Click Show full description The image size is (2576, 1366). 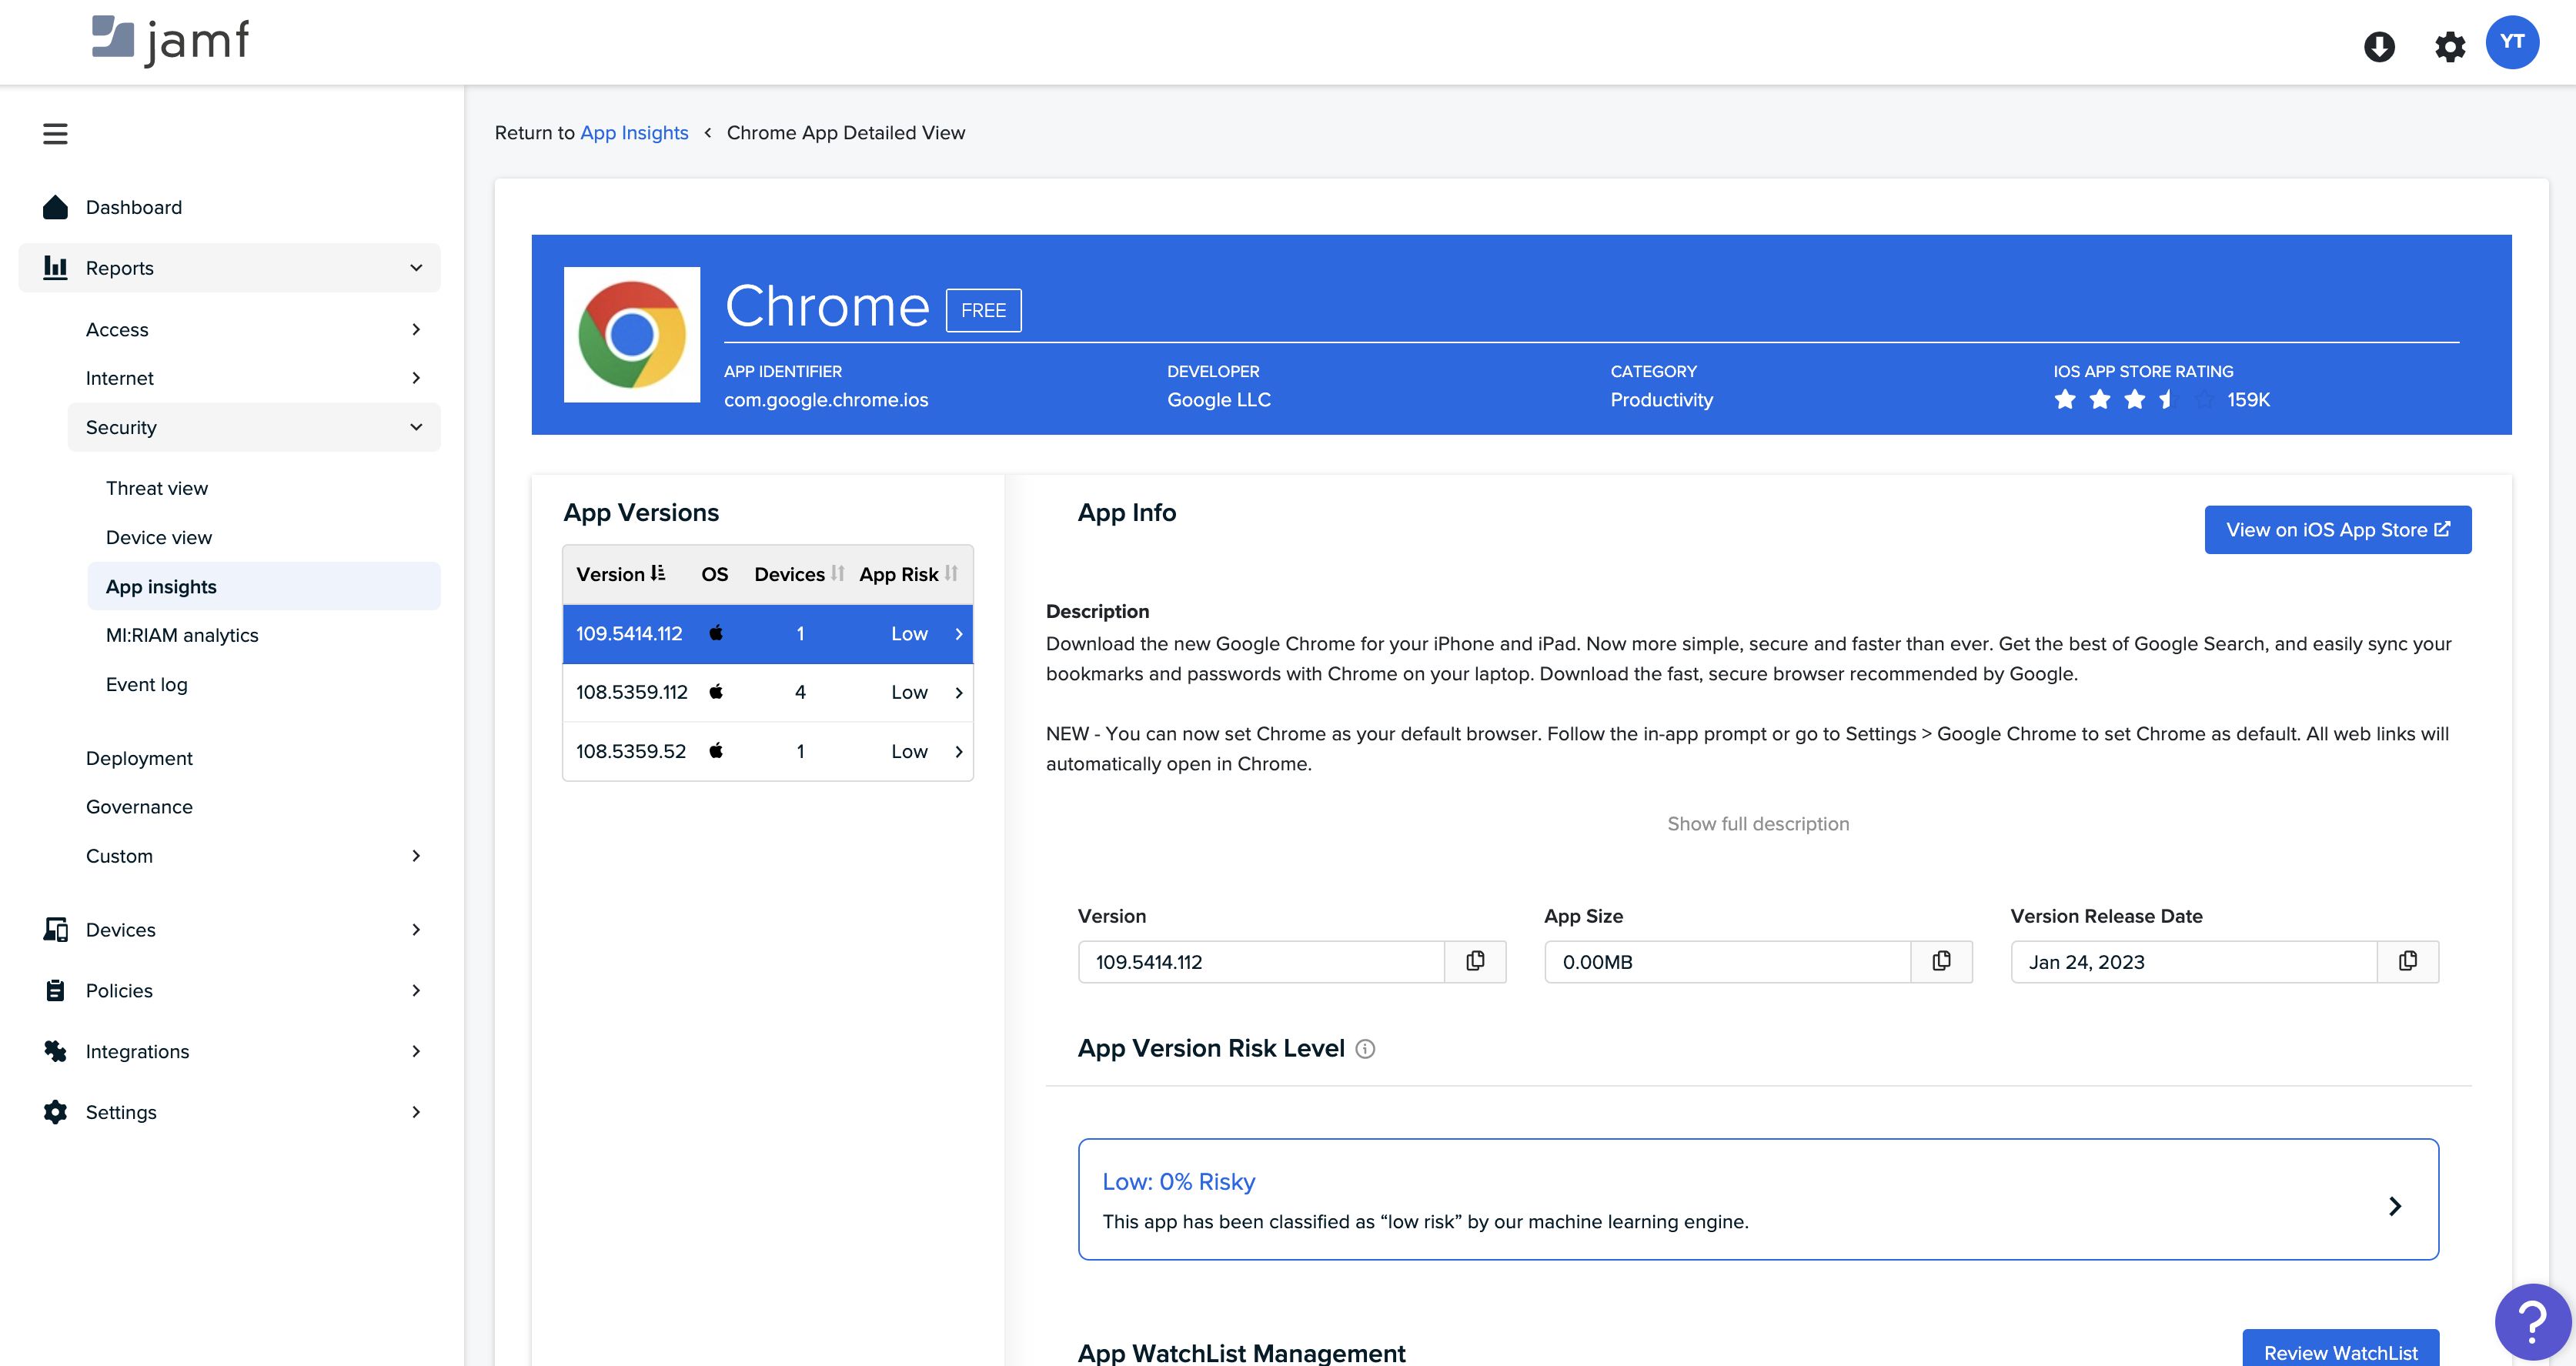tap(1758, 823)
